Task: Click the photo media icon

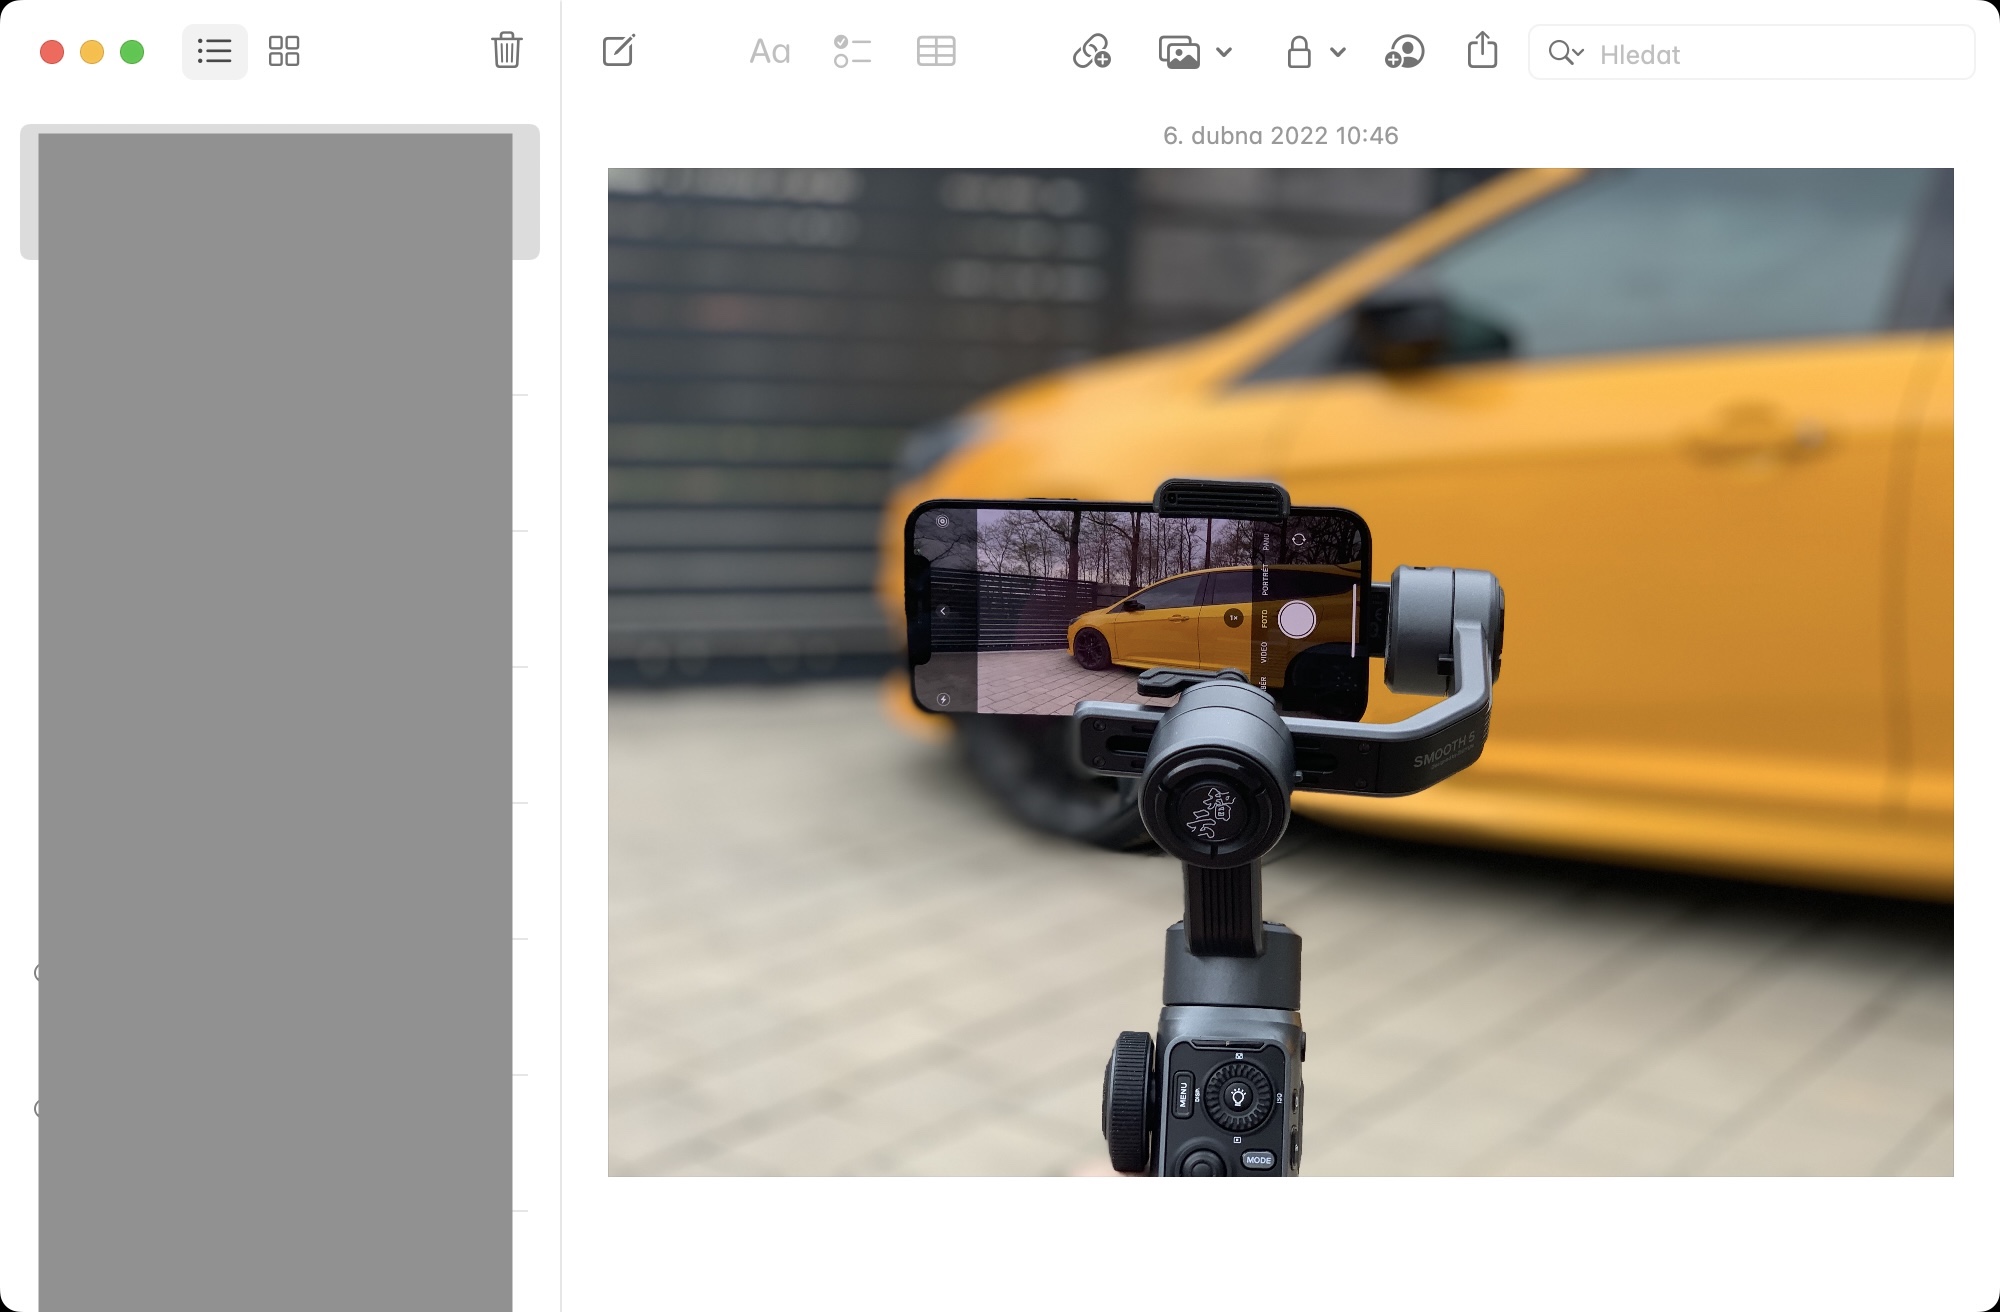Action: click(x=1179, y=52)
